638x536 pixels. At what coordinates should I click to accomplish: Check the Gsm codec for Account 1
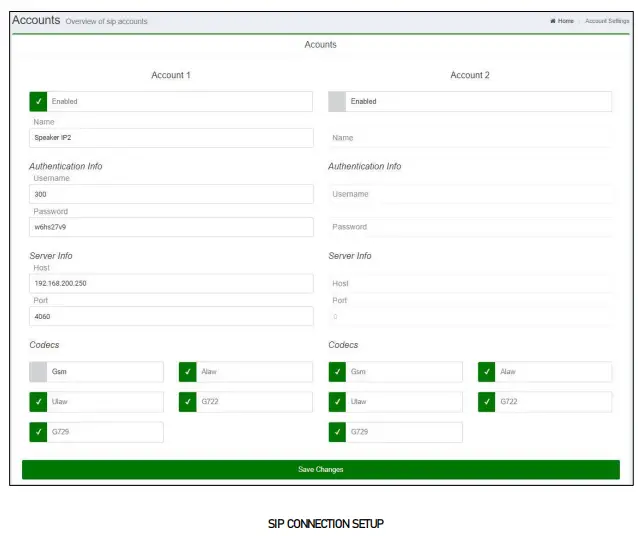pyautogui.click(x=38, y=372)
